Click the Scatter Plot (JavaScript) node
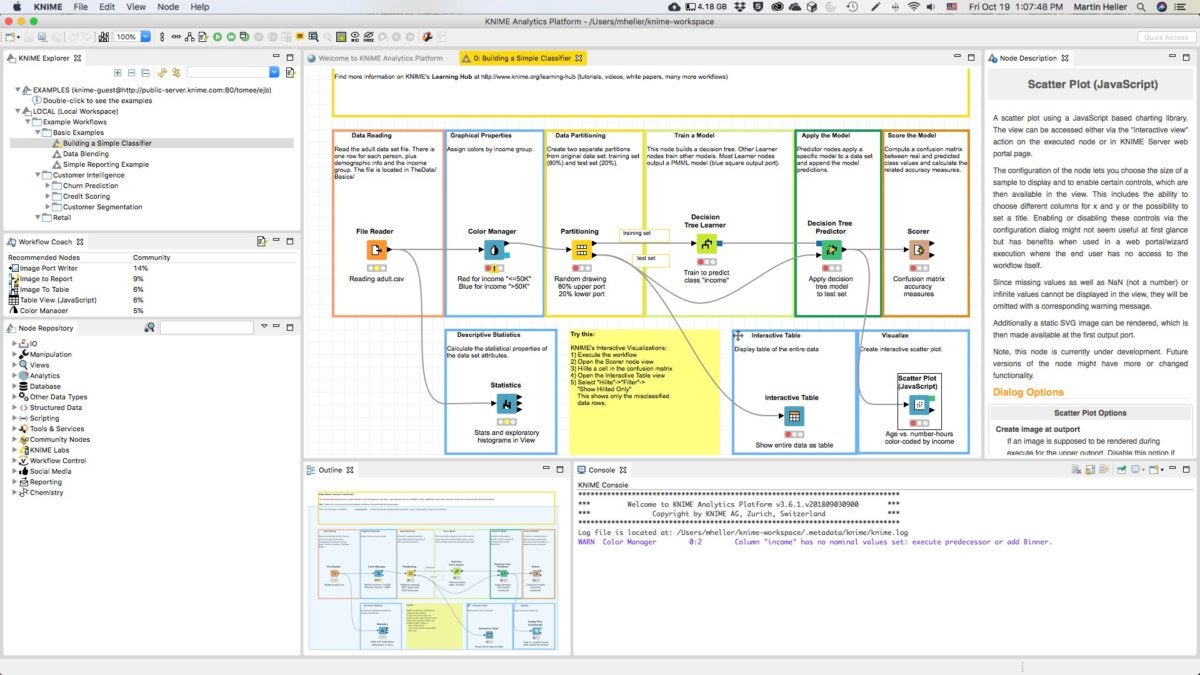Screen dimensions: 1200x675 click(918, 404)
